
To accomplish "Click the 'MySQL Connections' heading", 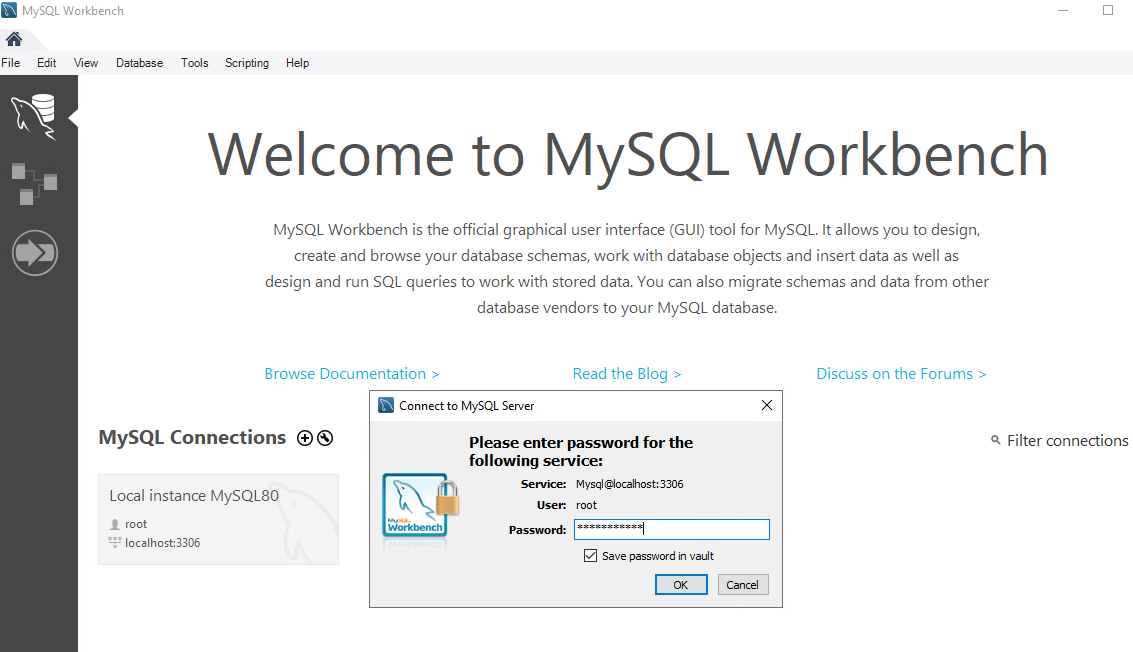I will (x=192, y=437).
